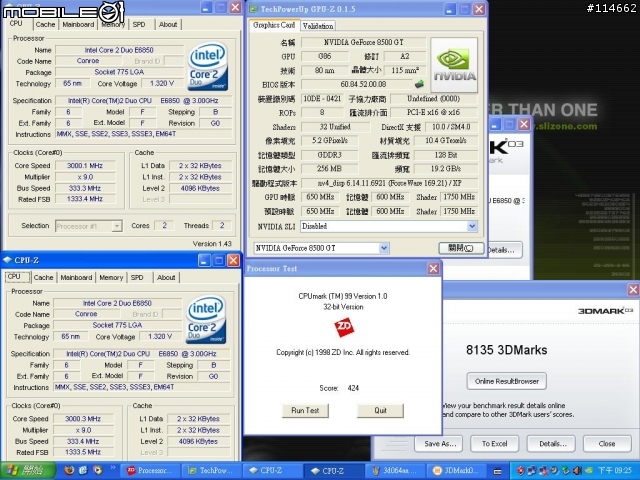Click the NVIDIA tray icon beside the clock
This screenshot has height=480, width=640.
tap(588, 471)
